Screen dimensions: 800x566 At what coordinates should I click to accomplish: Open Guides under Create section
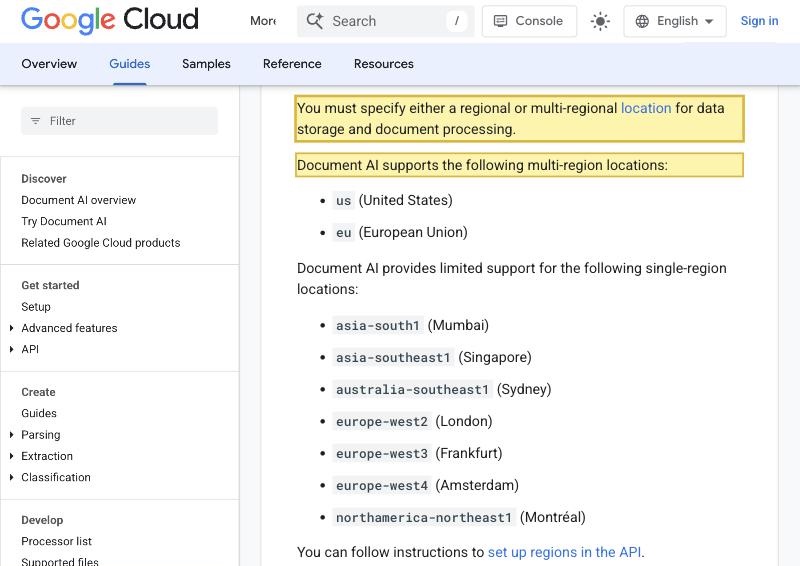click(x=39, y=413)
